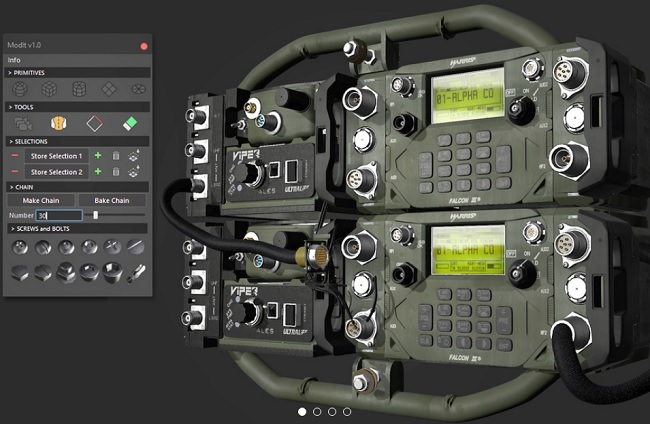
Task: Show the second carousel image dot
Action: [317, 412]
